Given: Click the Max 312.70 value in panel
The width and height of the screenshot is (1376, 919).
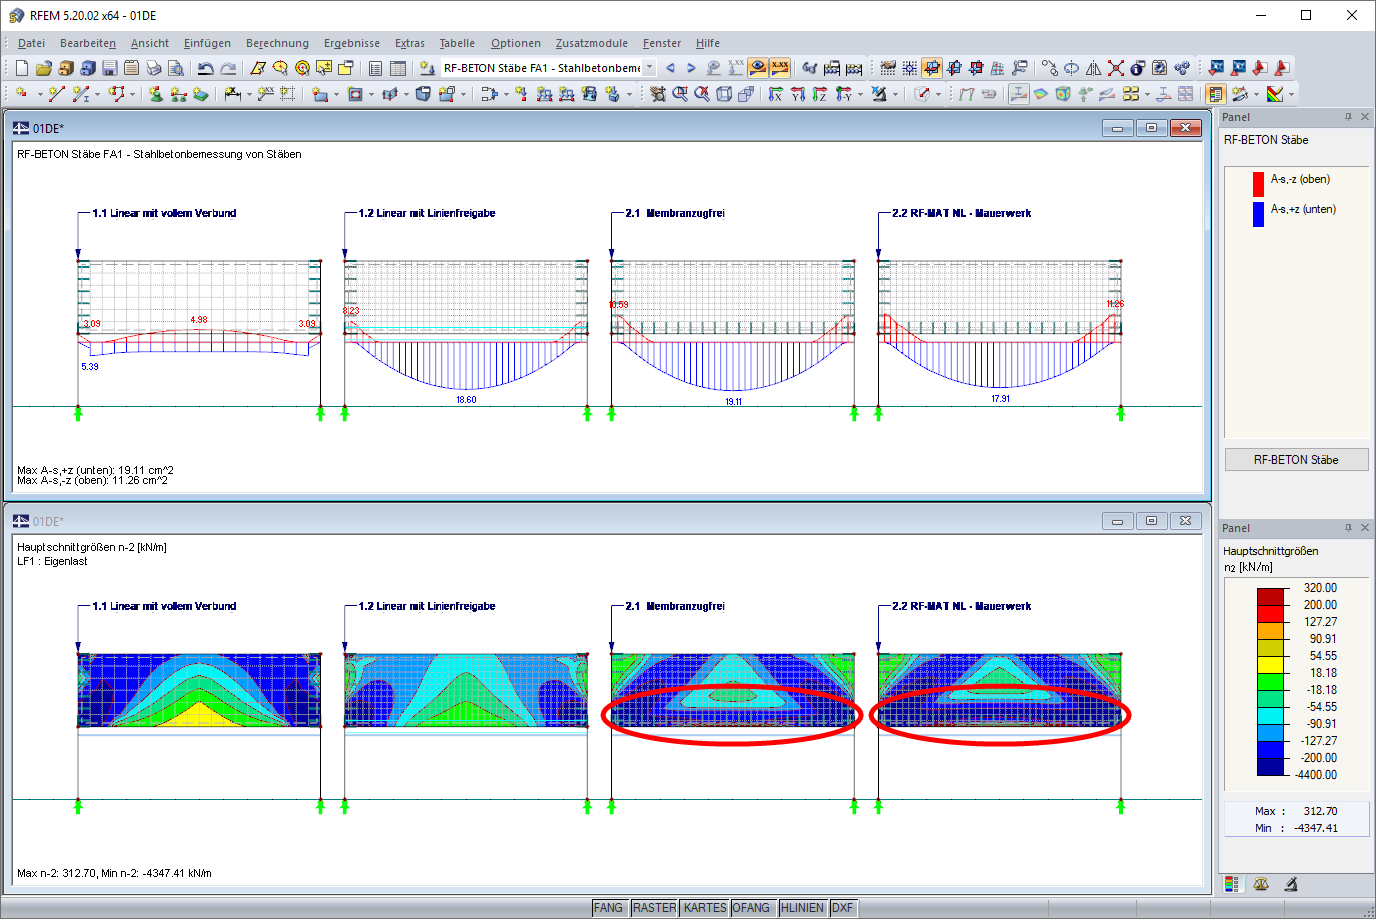Looking at the screenshot, I should tap(1320, 811).
